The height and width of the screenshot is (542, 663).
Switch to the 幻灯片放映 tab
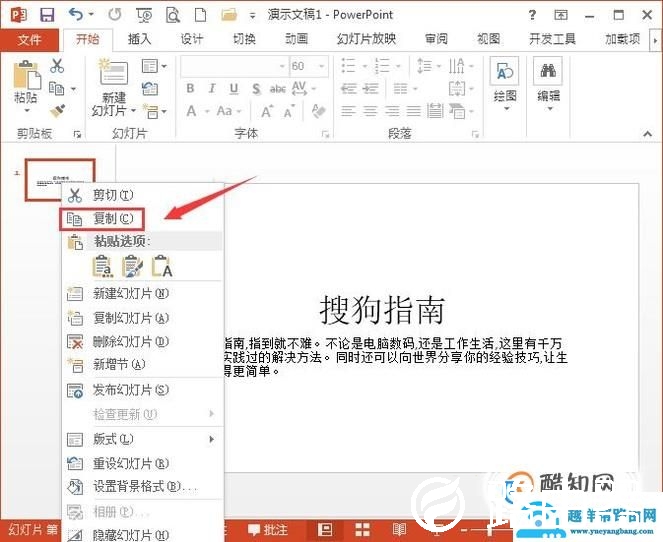366,39
